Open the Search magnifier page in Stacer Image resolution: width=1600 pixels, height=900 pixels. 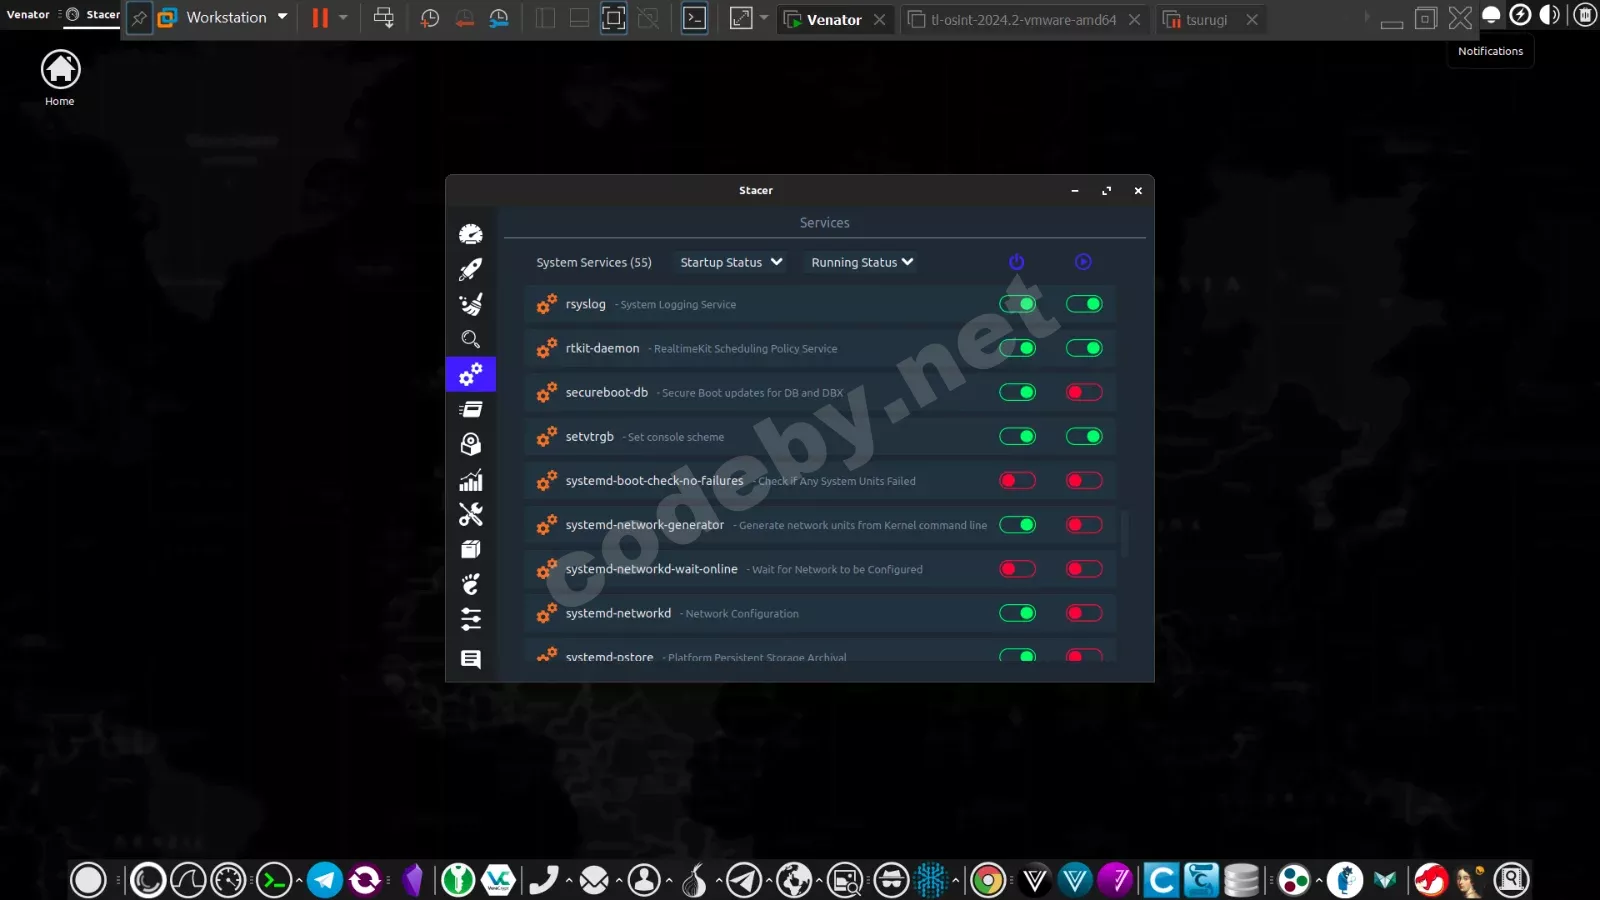click(471, 339)
